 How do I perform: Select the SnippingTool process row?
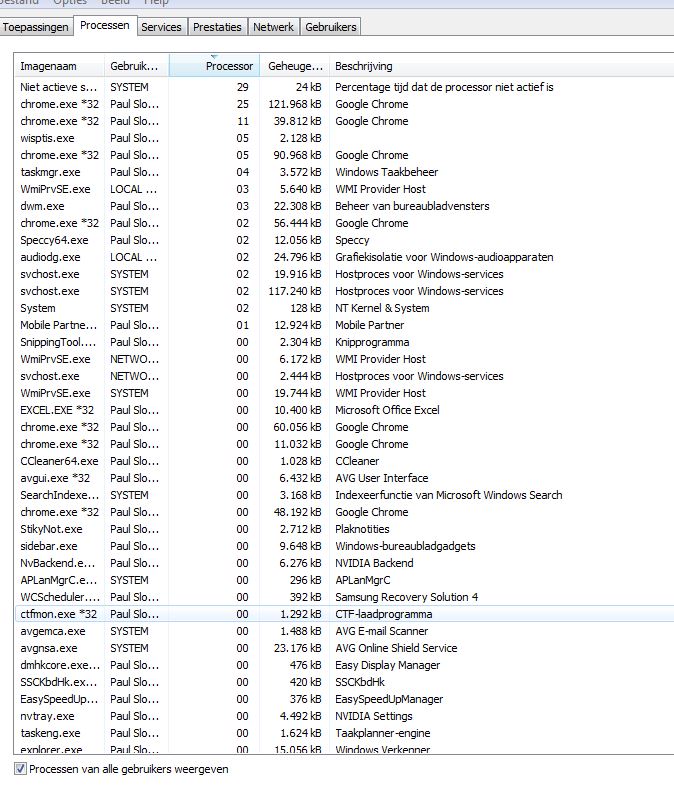(x=344, y=342)
